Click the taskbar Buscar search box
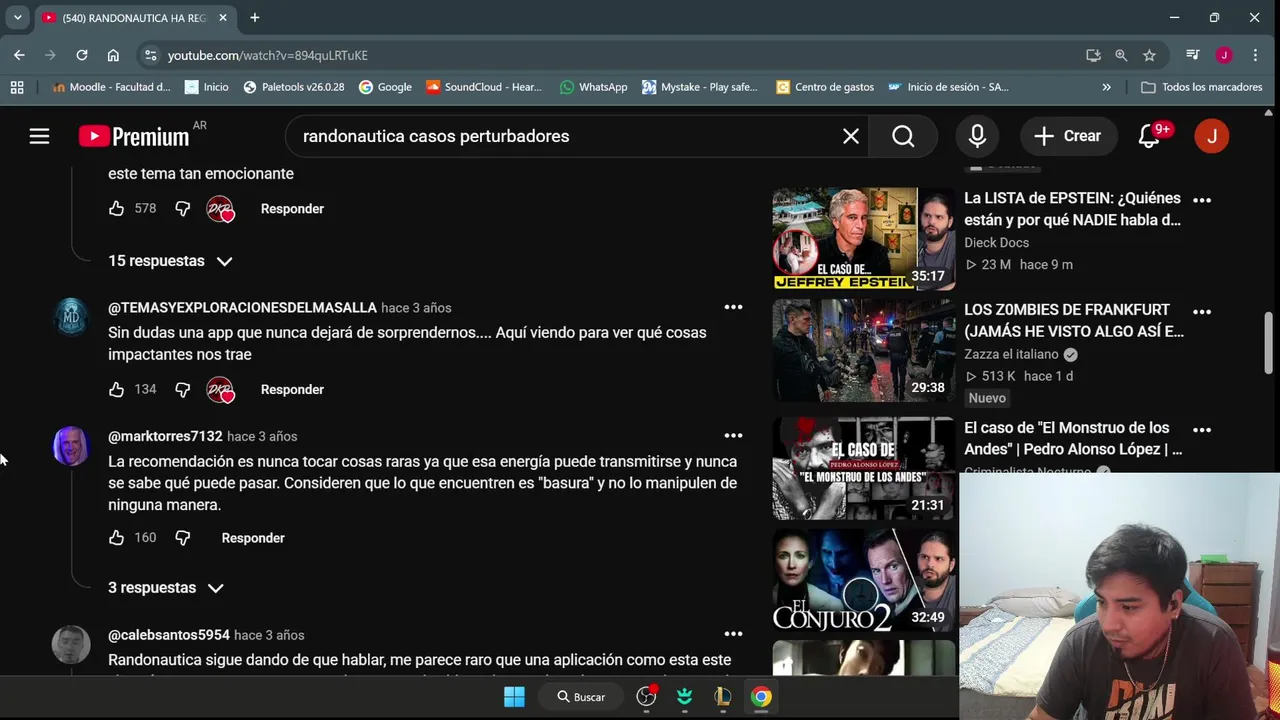The width and height of the screenshot is (1280, 720). [x=581, y=697]
